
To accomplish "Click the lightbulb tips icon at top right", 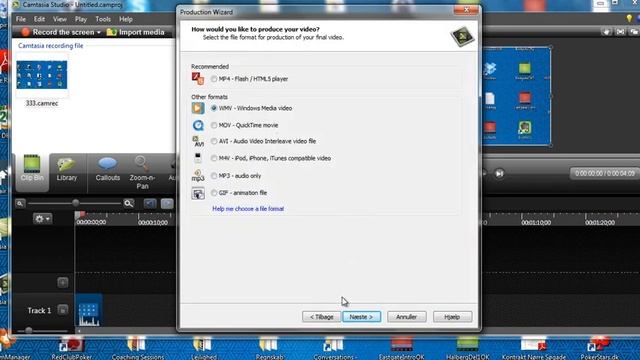I will coord(629,18).
